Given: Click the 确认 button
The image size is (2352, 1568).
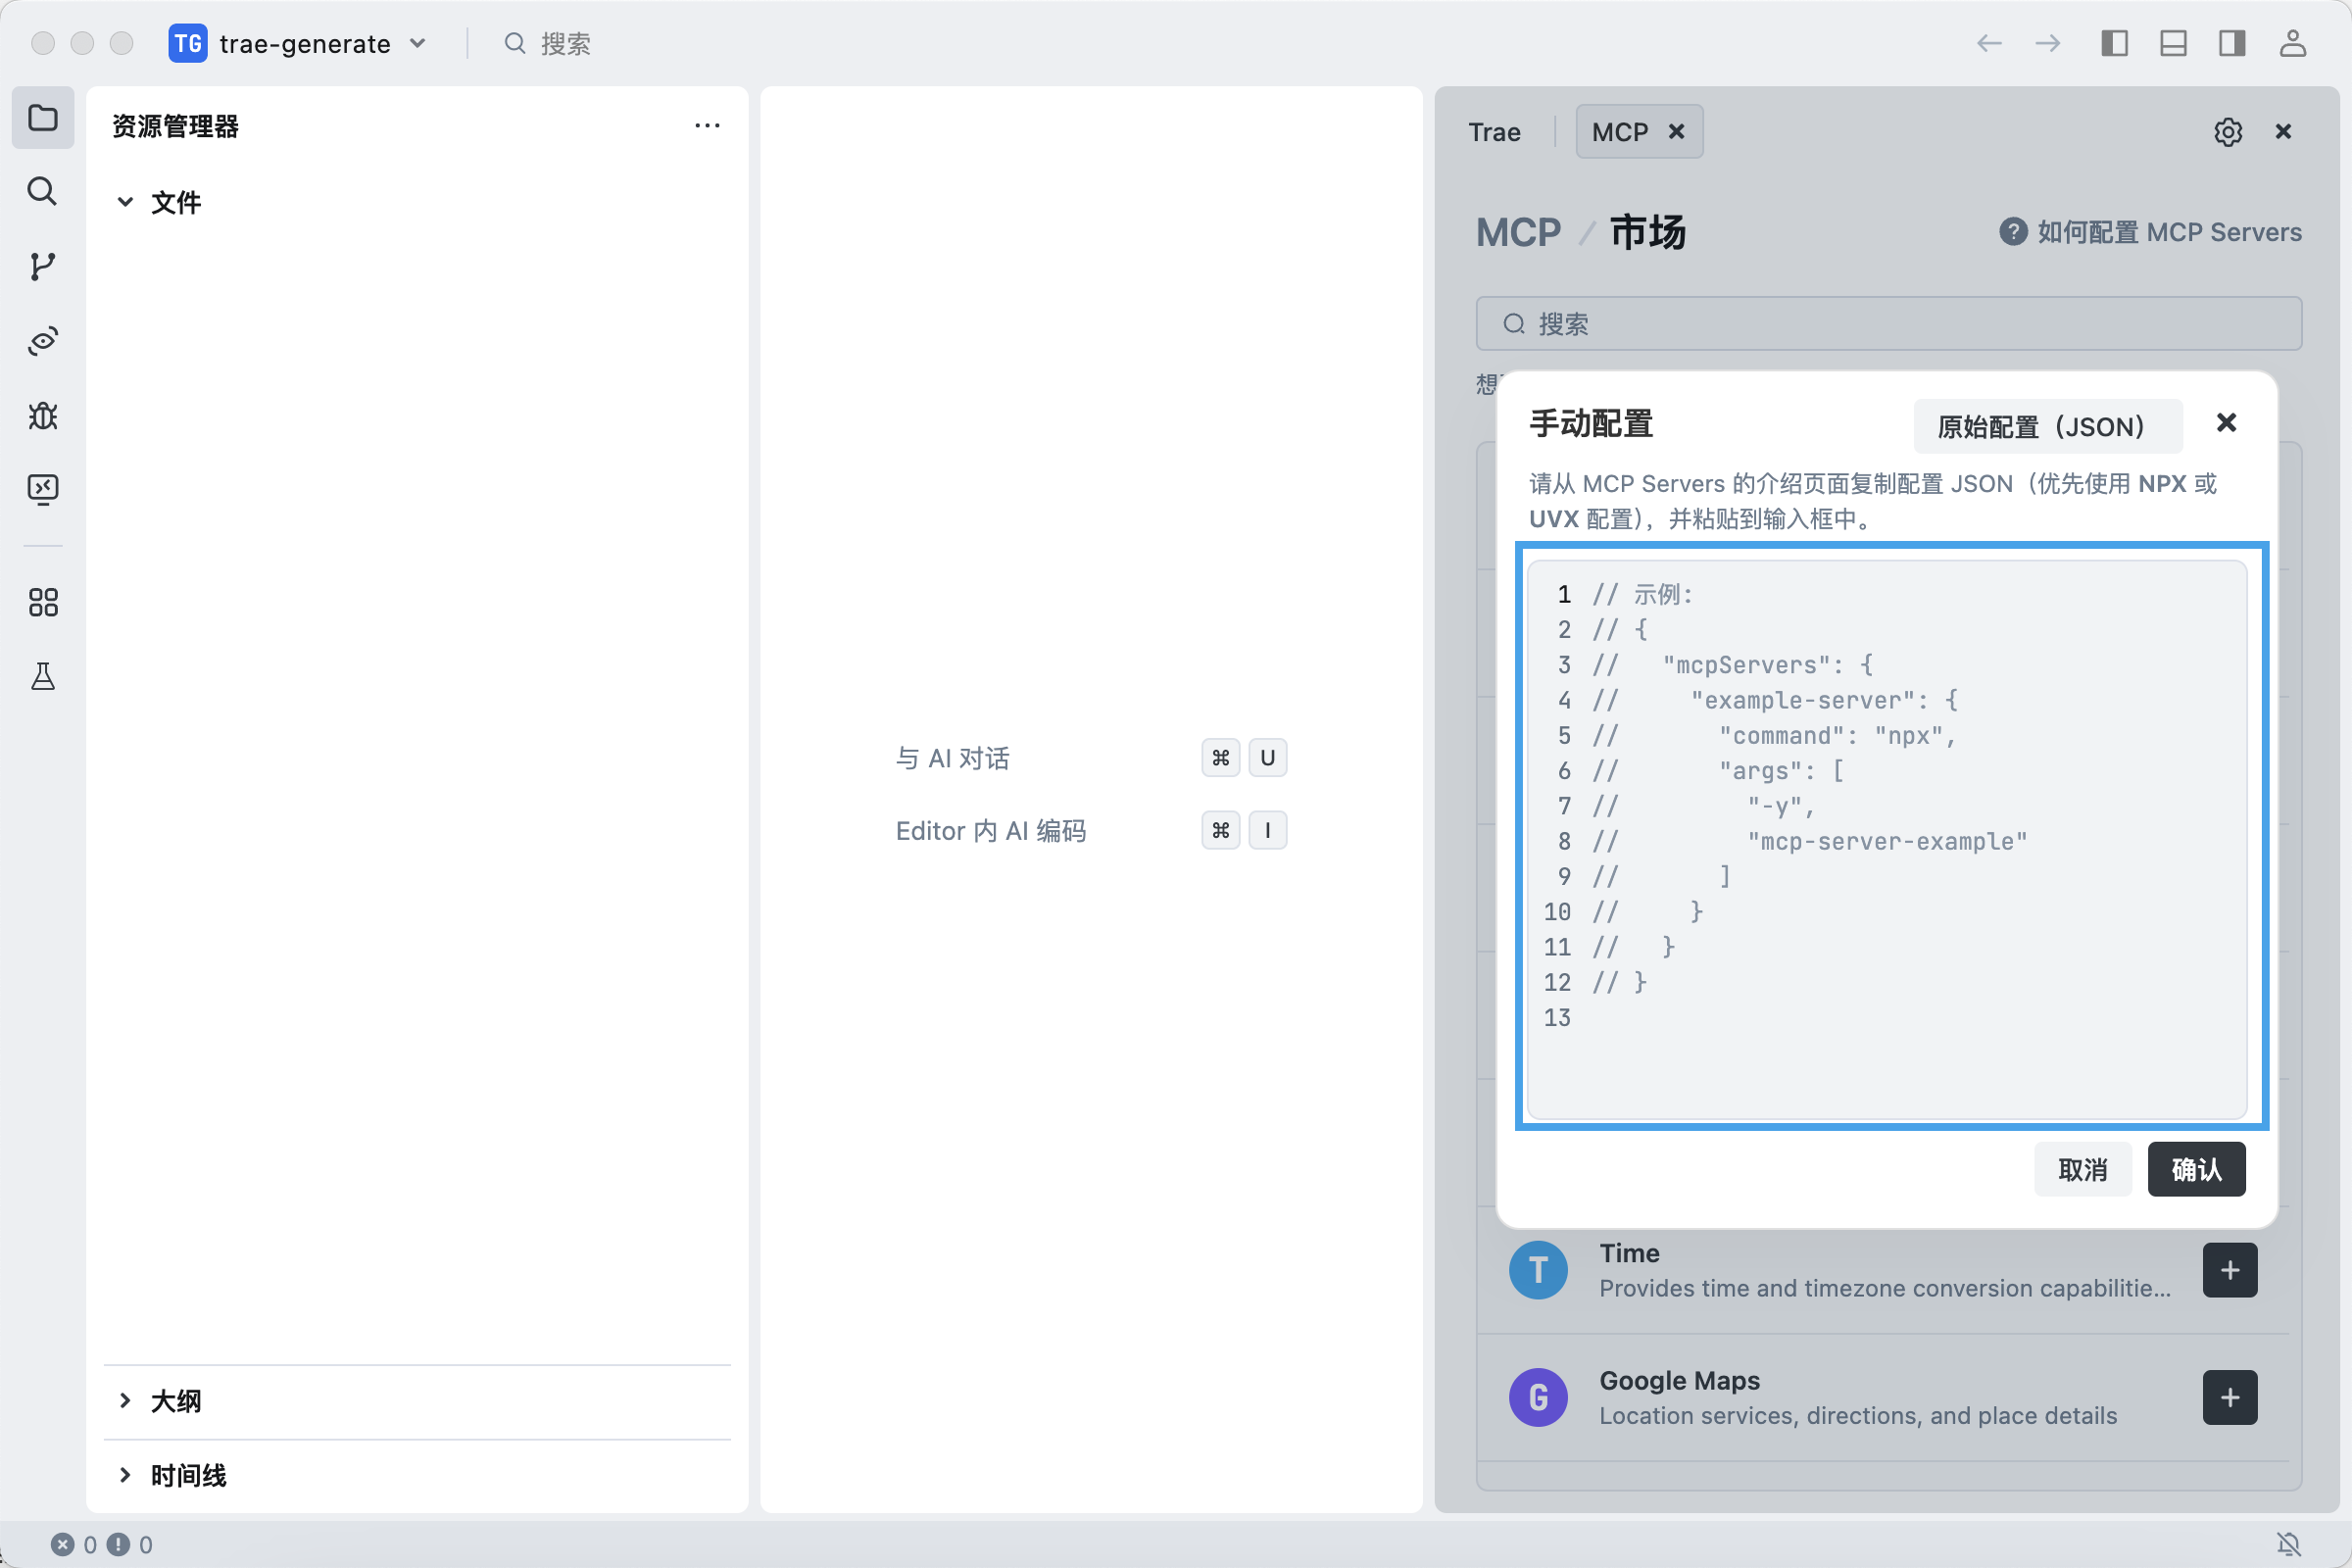Looking at the screenshot, I should pyautogui.click(x=2196, y=1169).
